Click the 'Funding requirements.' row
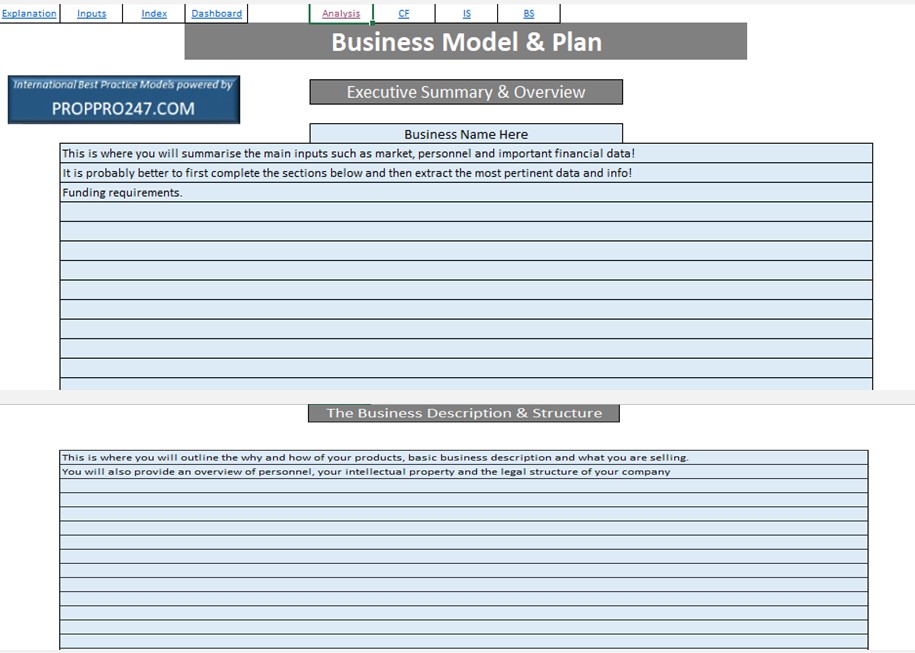The width and height of the screenshot is (915, 653). coord(466,193)
